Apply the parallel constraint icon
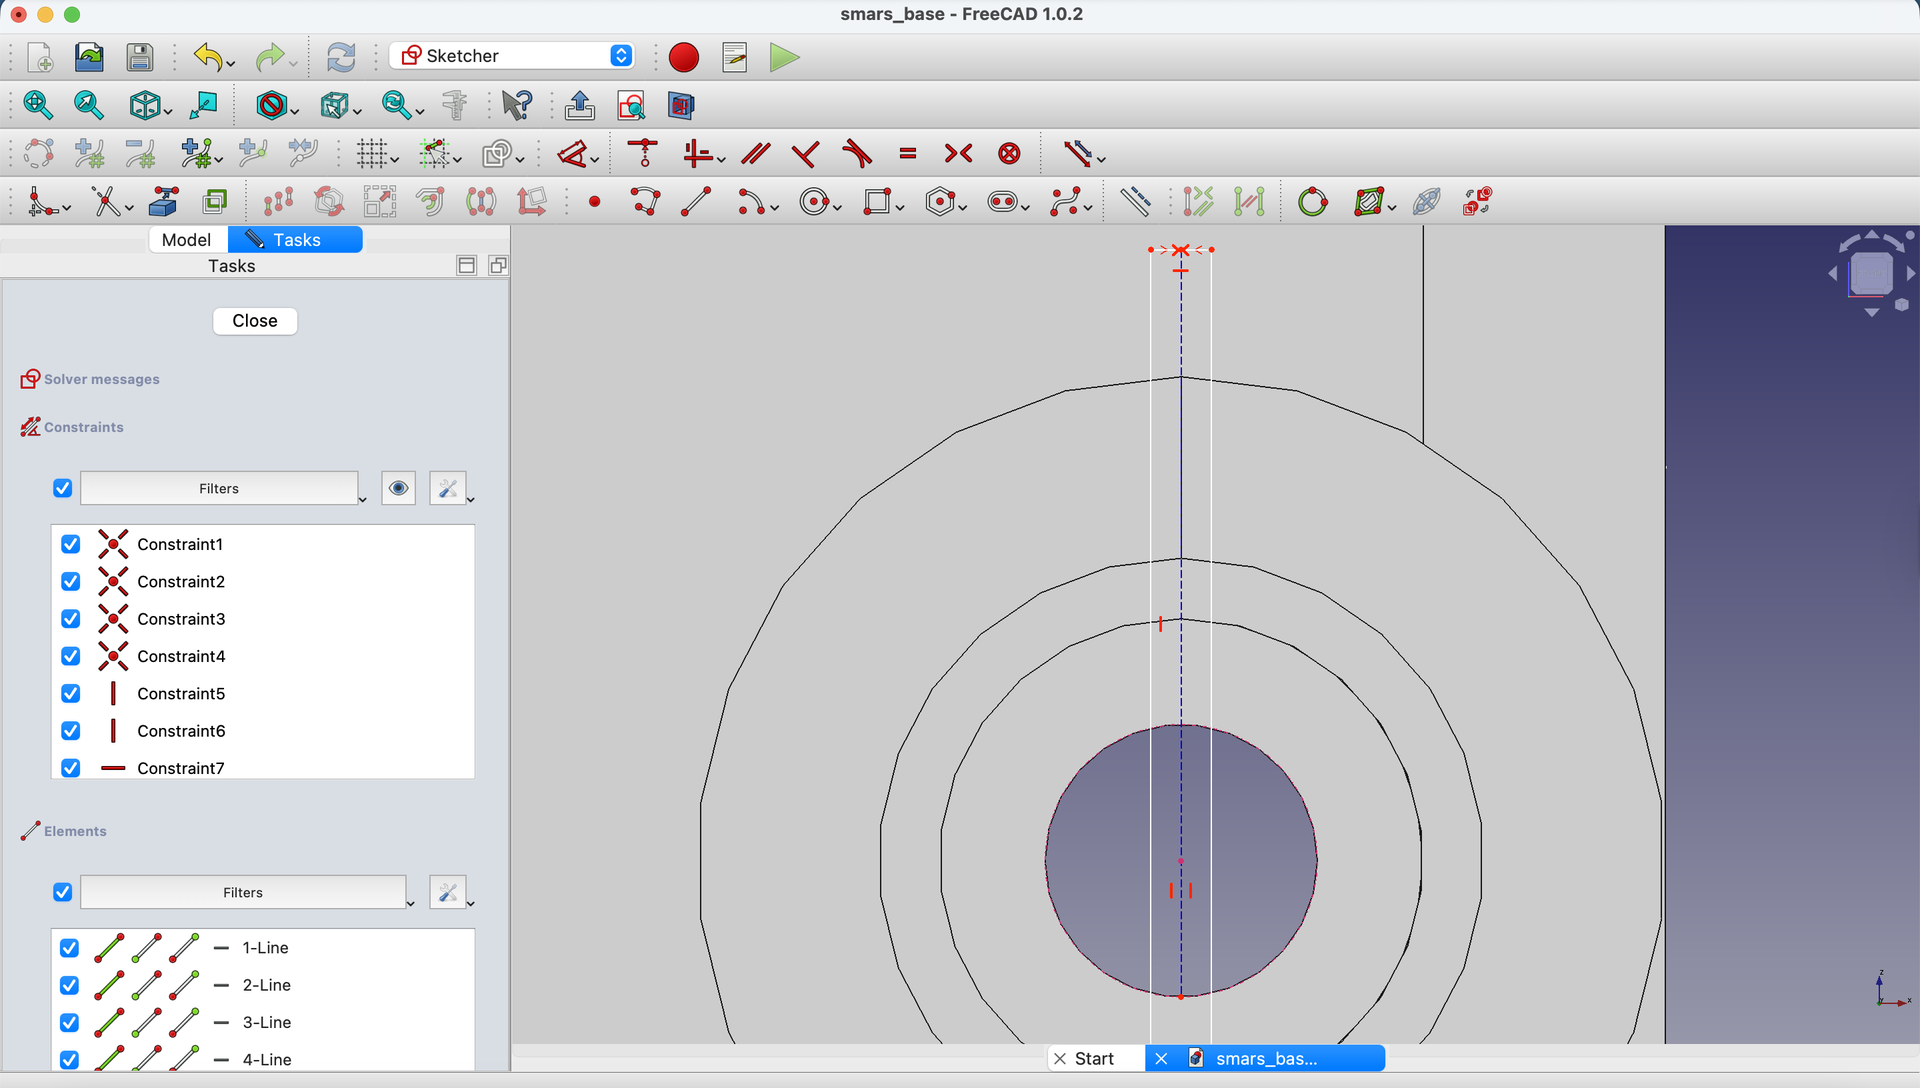The width and height of the screenshot is (1920, 1088). 756,153
